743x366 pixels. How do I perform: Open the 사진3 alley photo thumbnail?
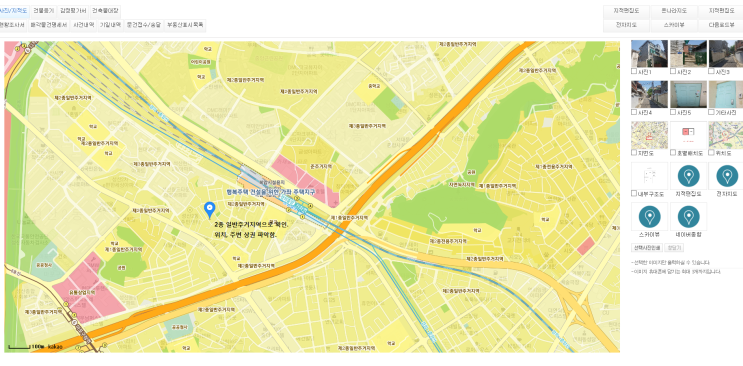(x=726, y=54)
